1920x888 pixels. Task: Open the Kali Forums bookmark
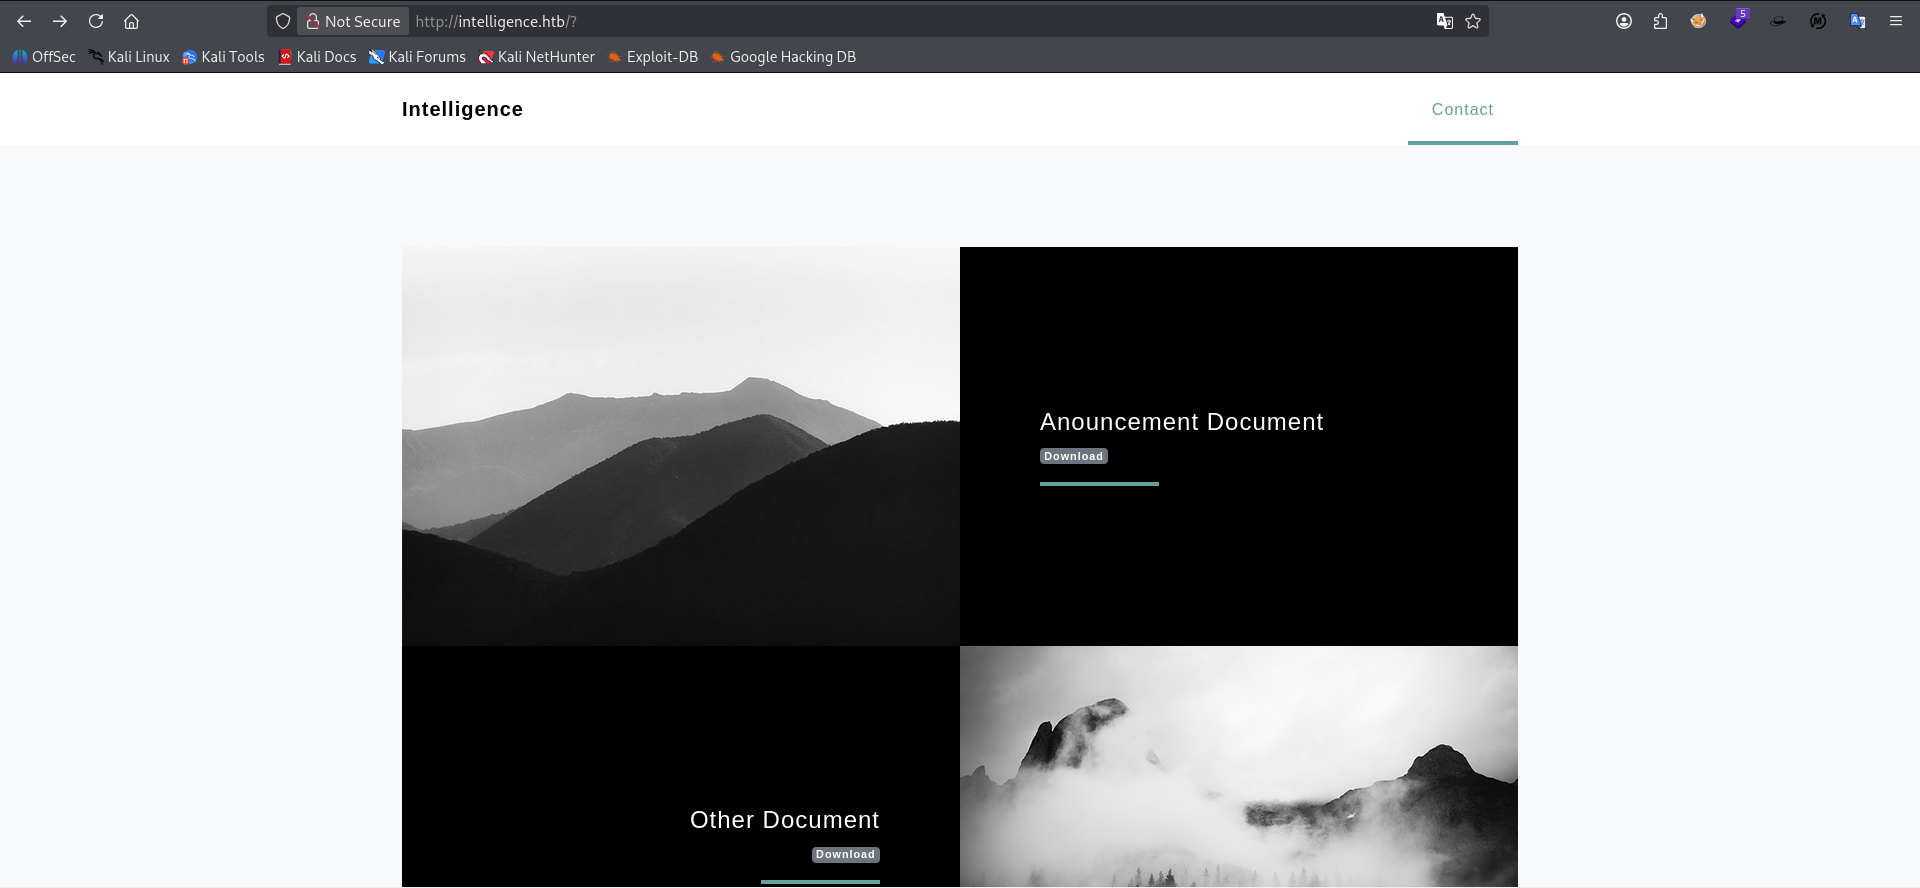coord(417,57)
